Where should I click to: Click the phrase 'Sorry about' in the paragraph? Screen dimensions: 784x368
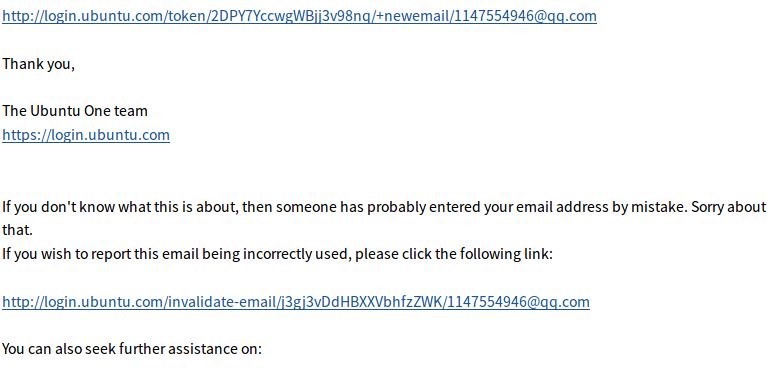tap(728, 206)
